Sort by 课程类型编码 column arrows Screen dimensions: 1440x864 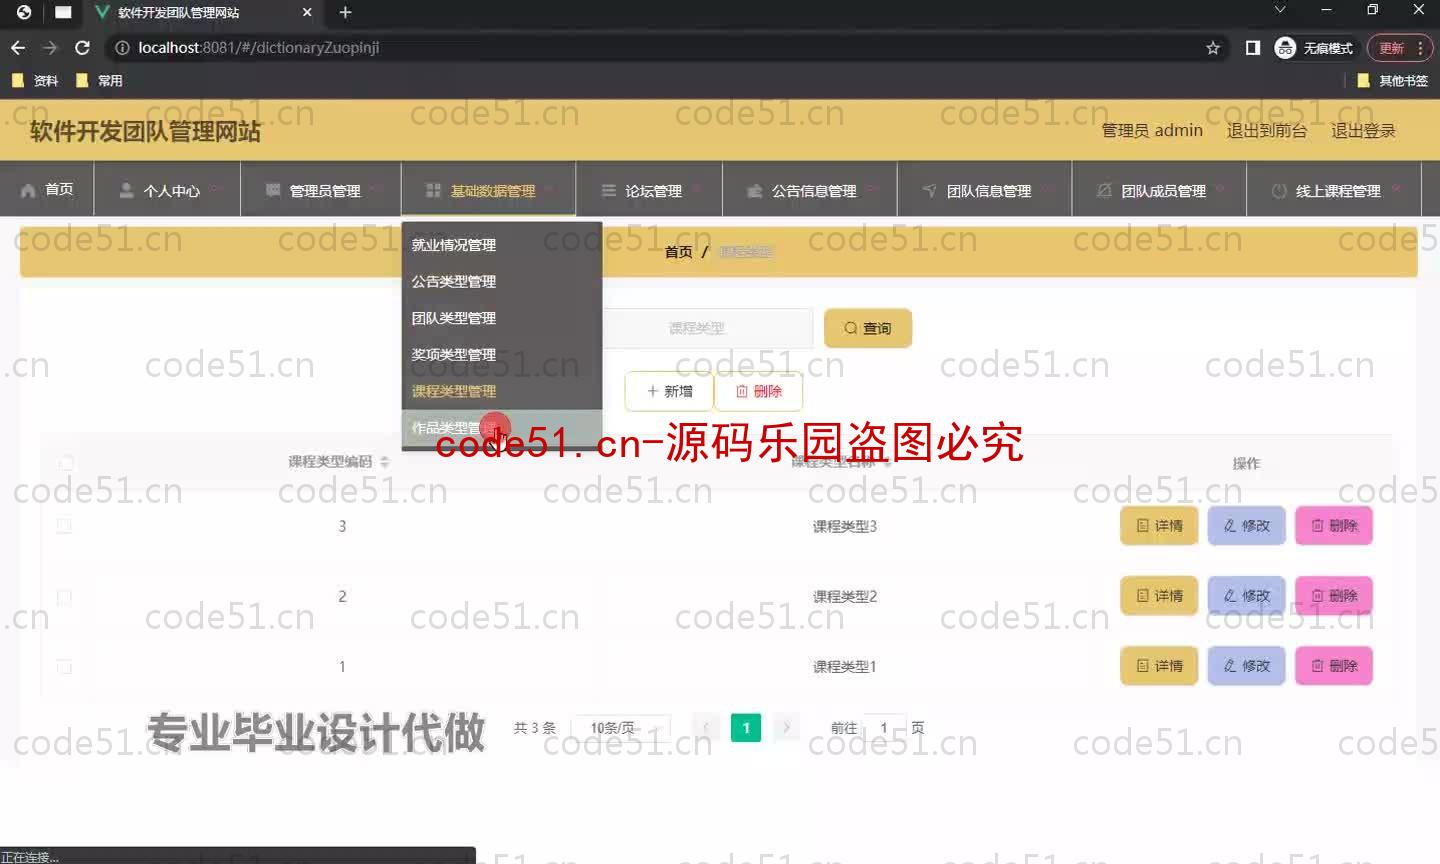pyautogui.click(x=385, y=462)
